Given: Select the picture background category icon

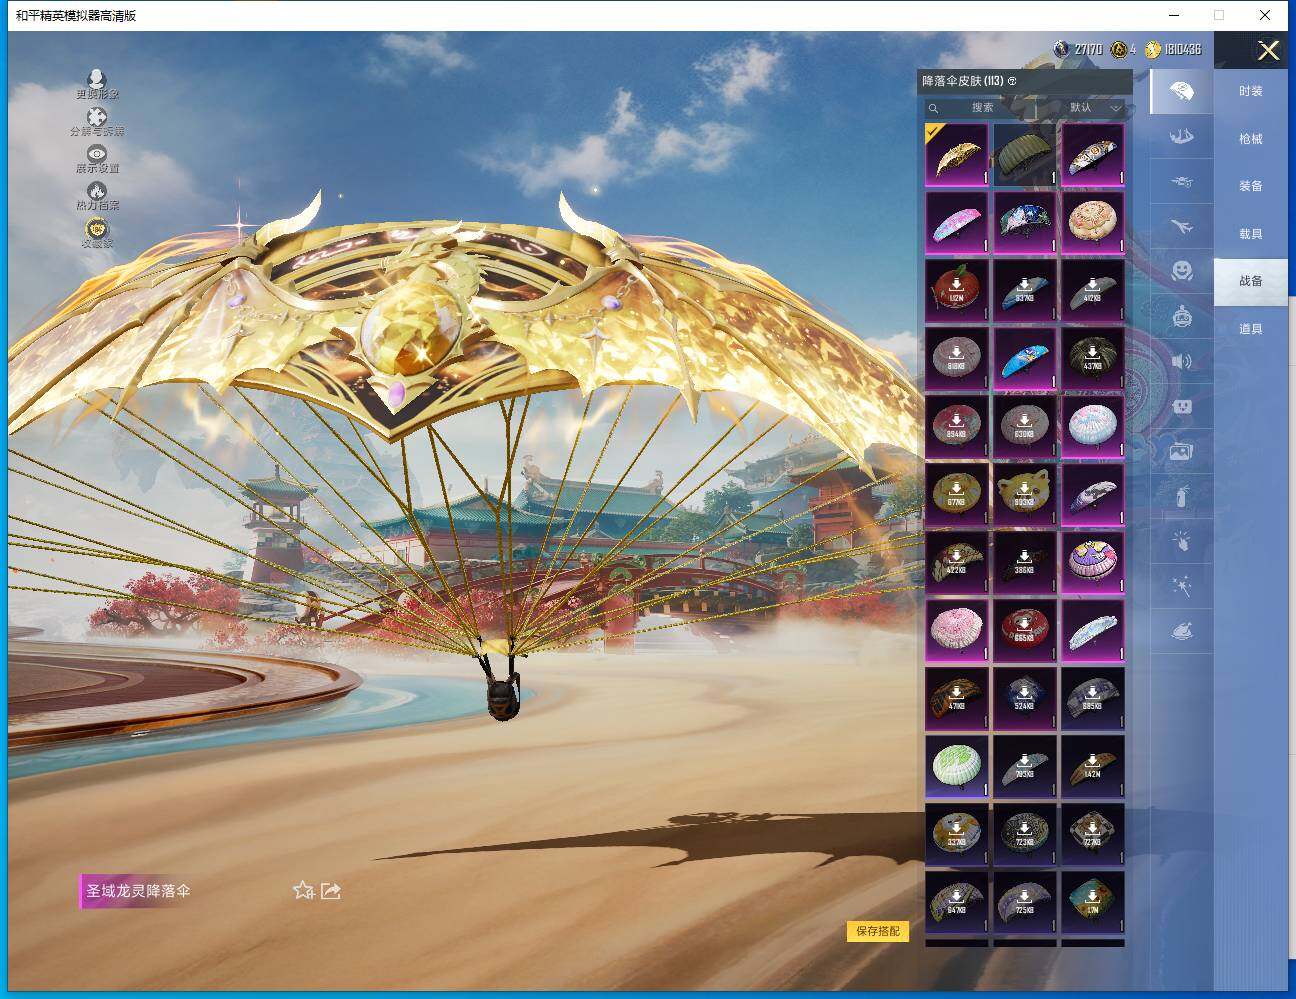Looking at the screenshot, I should 1181,452.
